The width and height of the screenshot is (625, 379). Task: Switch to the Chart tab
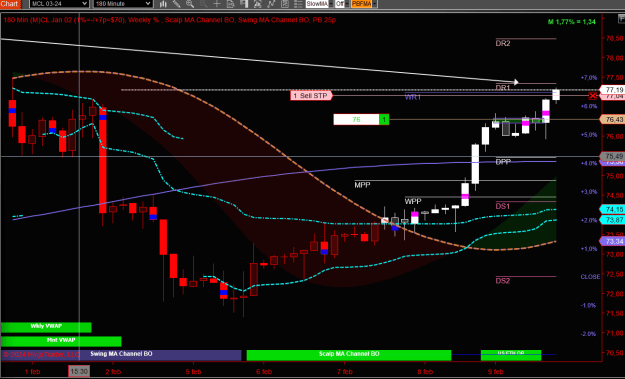pyautogui.click(x=10, y=4)
